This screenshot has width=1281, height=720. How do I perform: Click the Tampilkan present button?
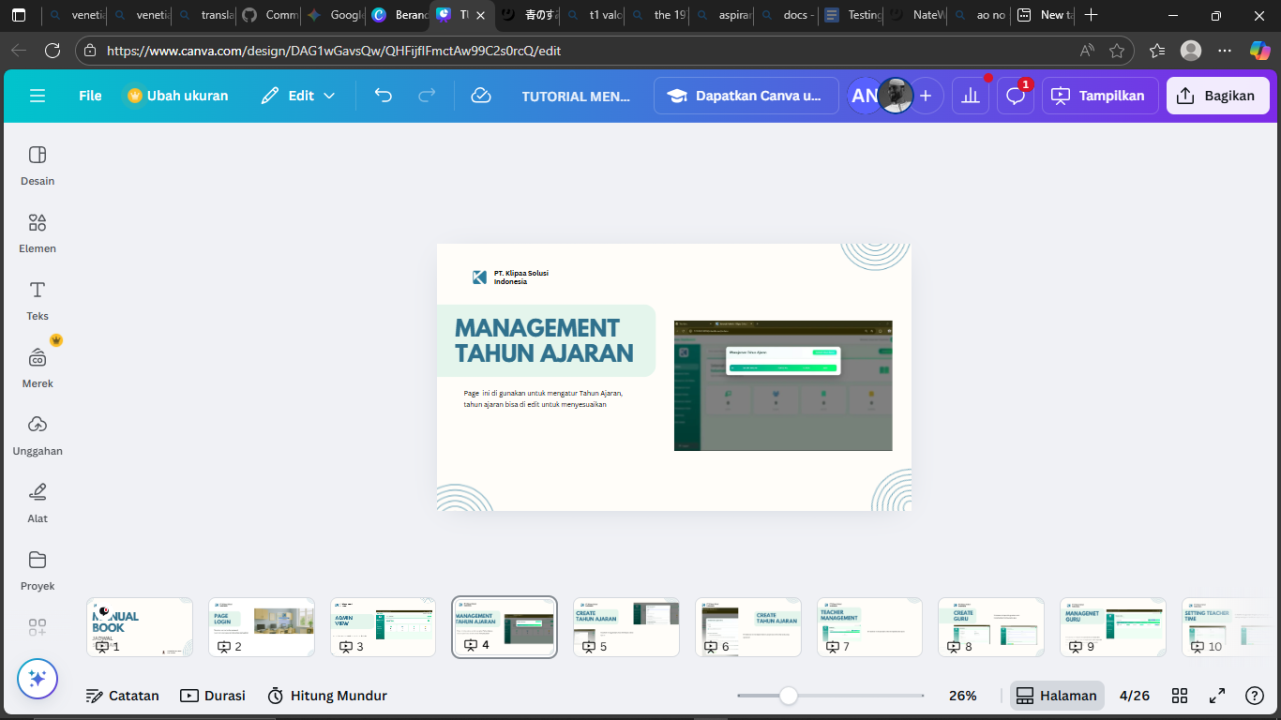1099,96
